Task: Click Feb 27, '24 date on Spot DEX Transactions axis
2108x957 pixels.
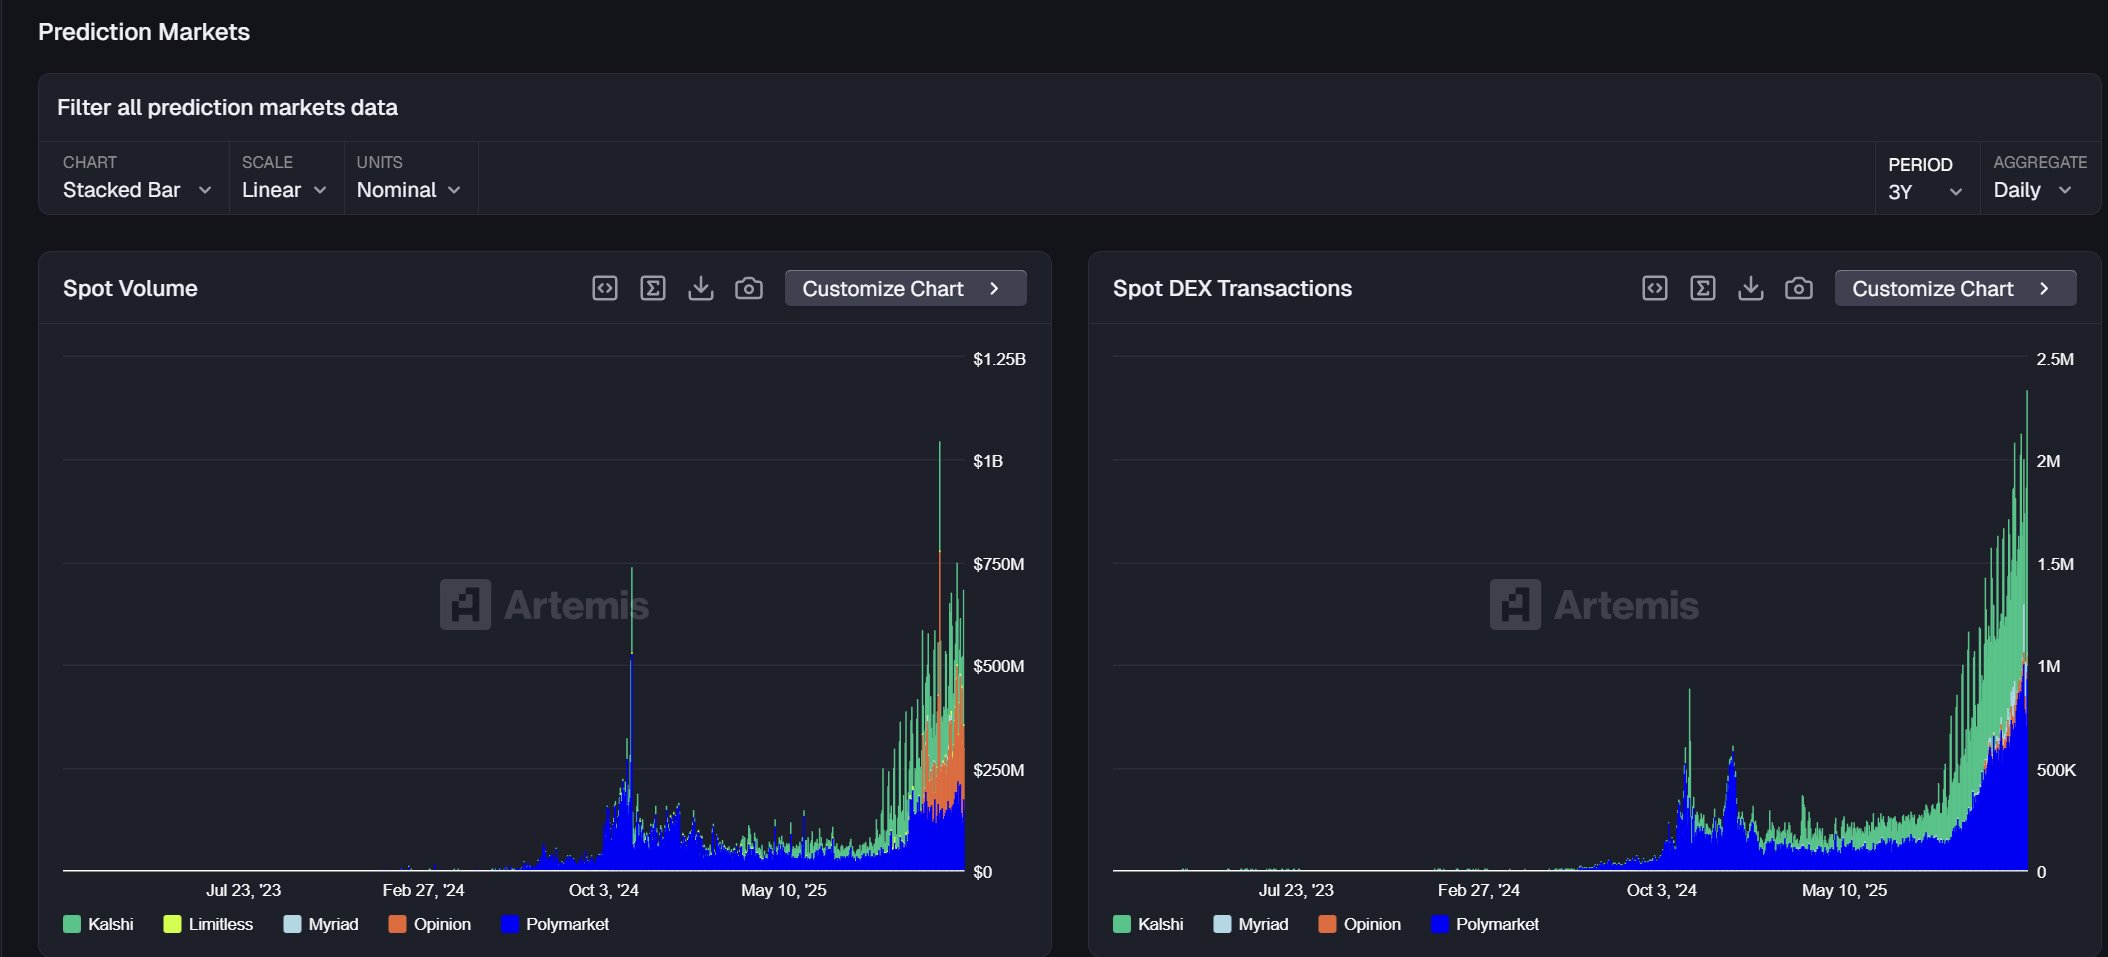Action: pyautogui.click(x=1478, y=890)
